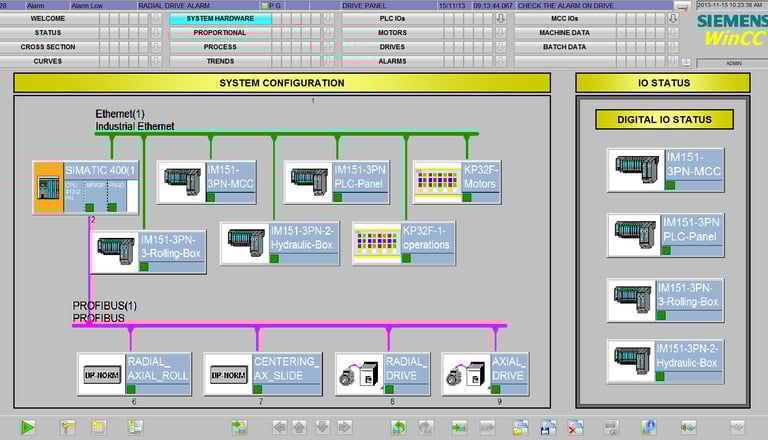Open the MCC IOs screen

565,19
